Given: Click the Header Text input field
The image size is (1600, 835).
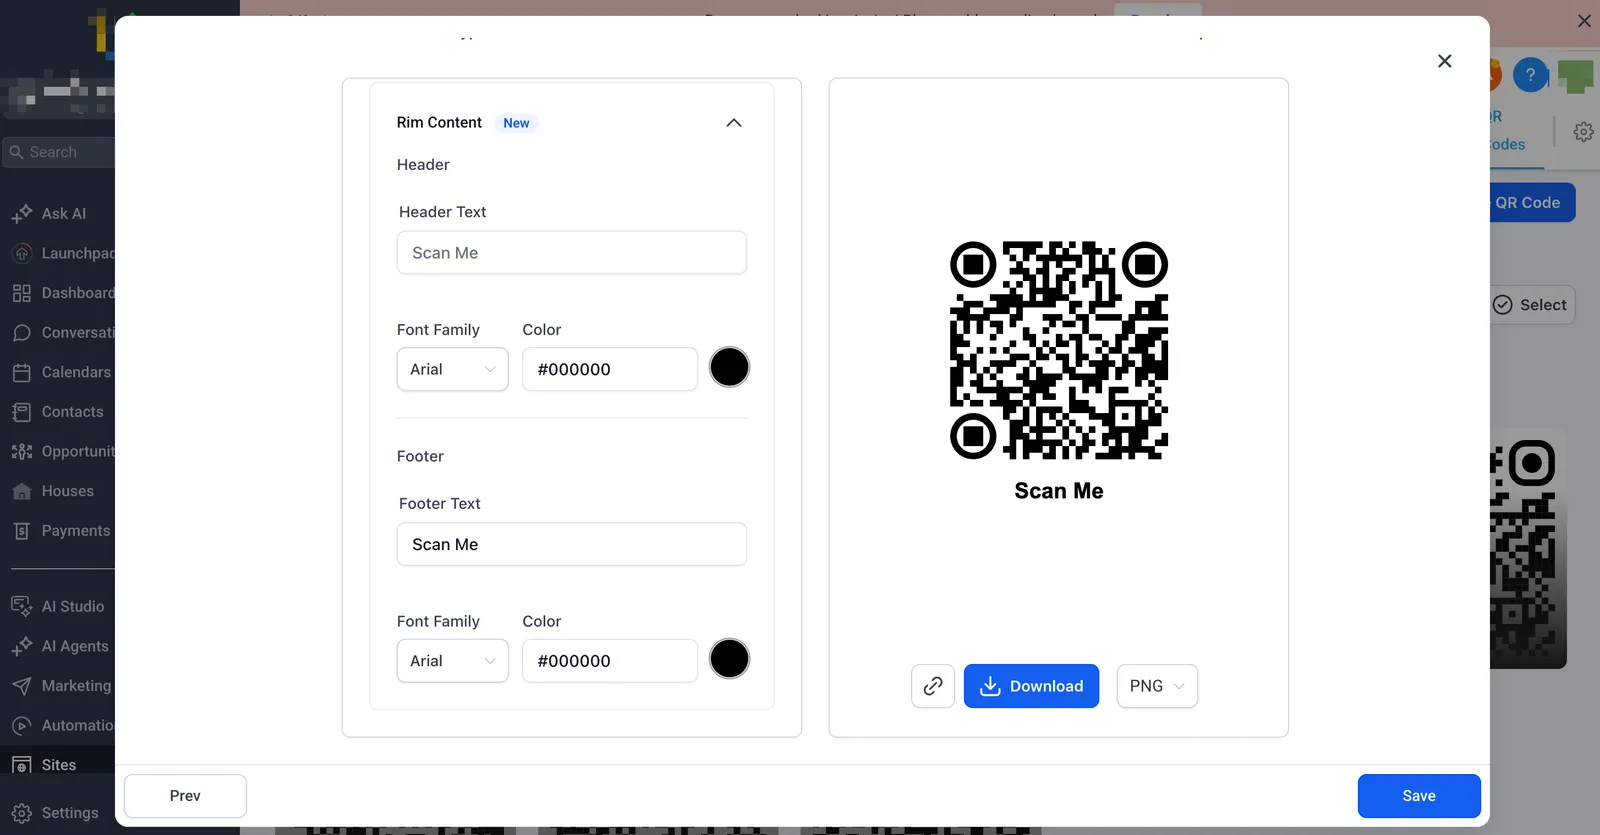Looking at the screenshot, I should tap(572, 253).
